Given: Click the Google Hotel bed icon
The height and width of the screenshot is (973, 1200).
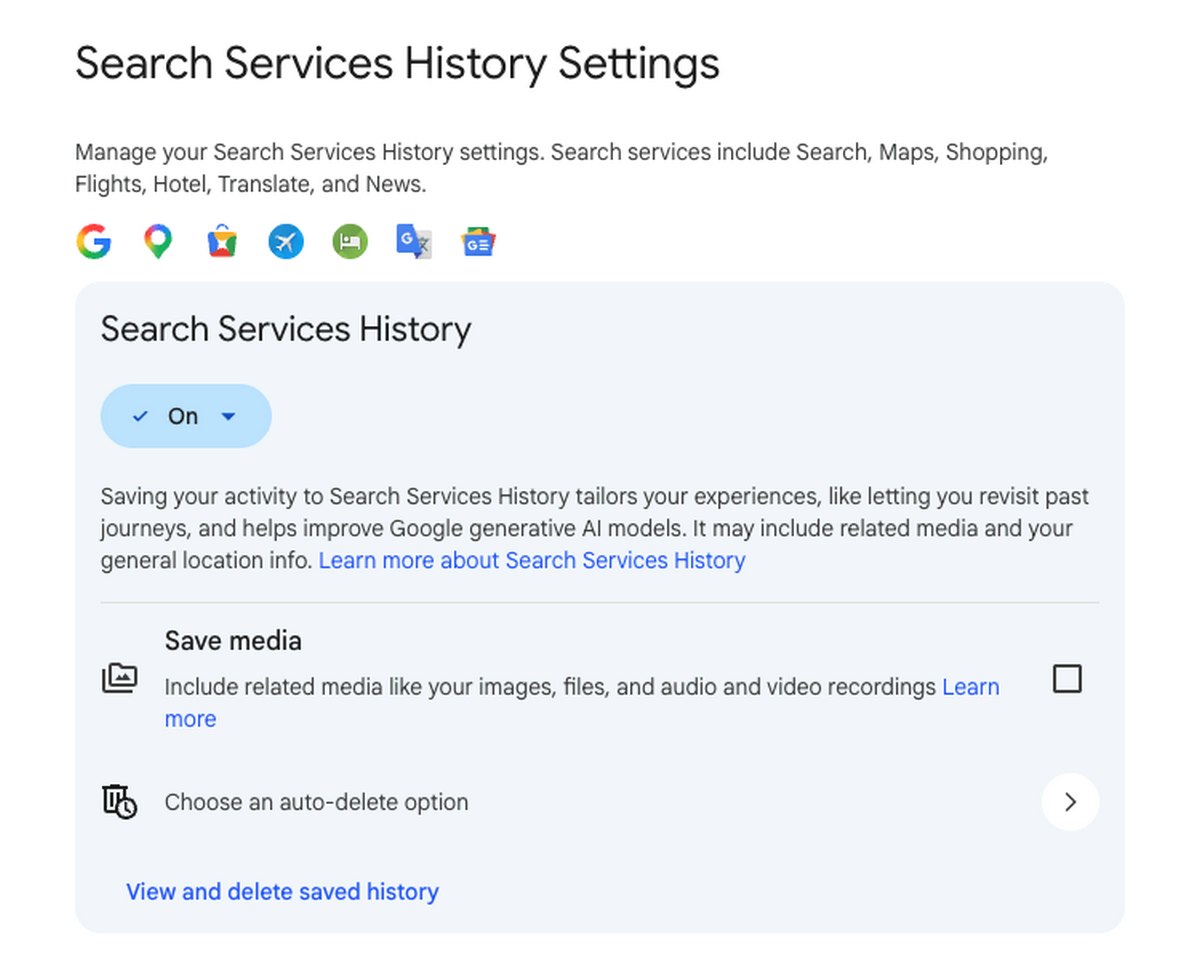Looking at the screenshot, I should click(x=350, y=241).
